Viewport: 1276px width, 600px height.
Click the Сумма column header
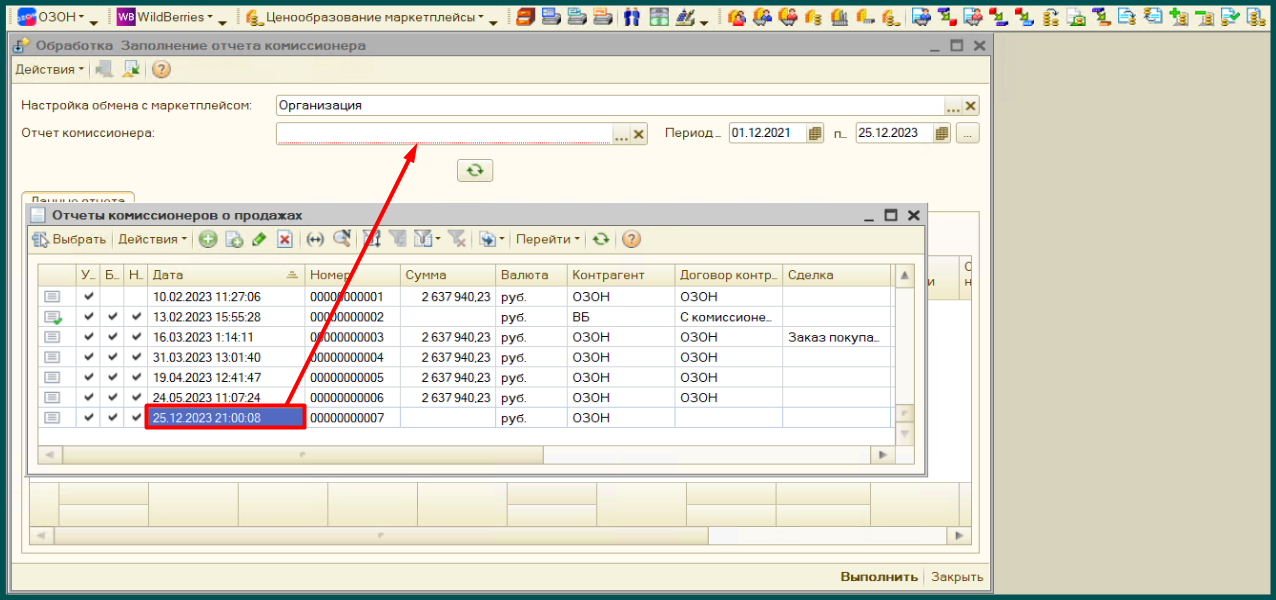tap(448, 275)
